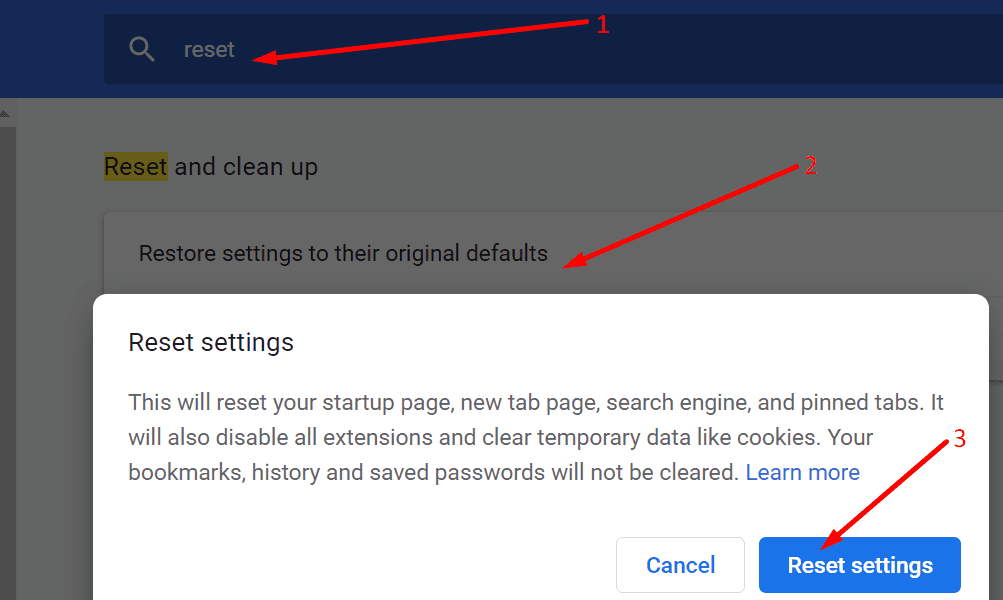Viewport: 1003px width, 600px height.
Task: Click the red annotation number 3
Action: point(960,439)
